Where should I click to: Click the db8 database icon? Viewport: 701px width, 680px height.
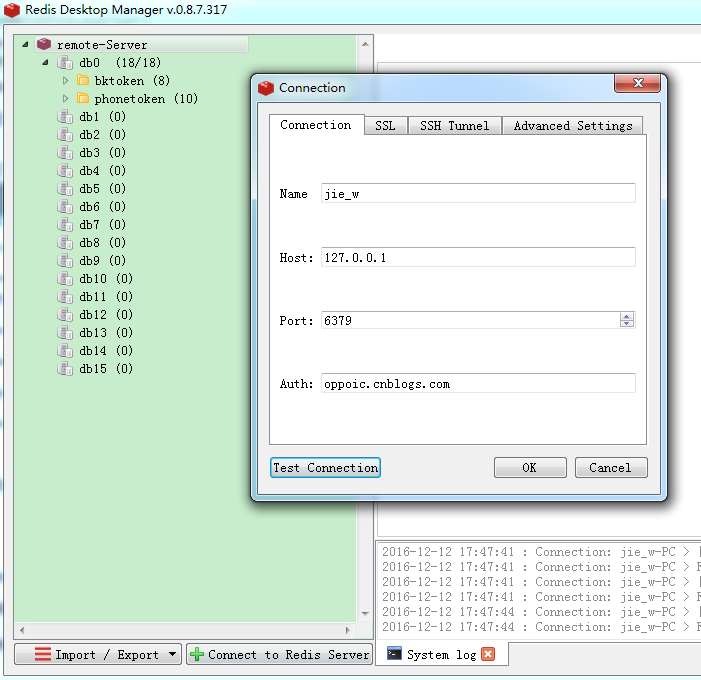(x=65, y=243)
